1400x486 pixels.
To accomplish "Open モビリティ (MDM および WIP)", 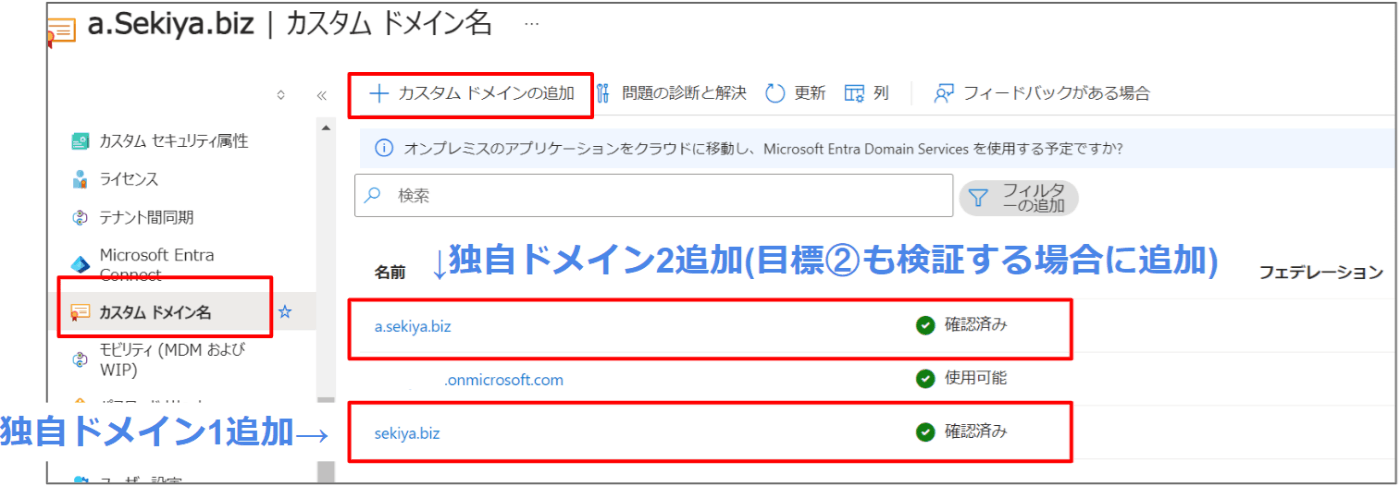I will point(172,359).
